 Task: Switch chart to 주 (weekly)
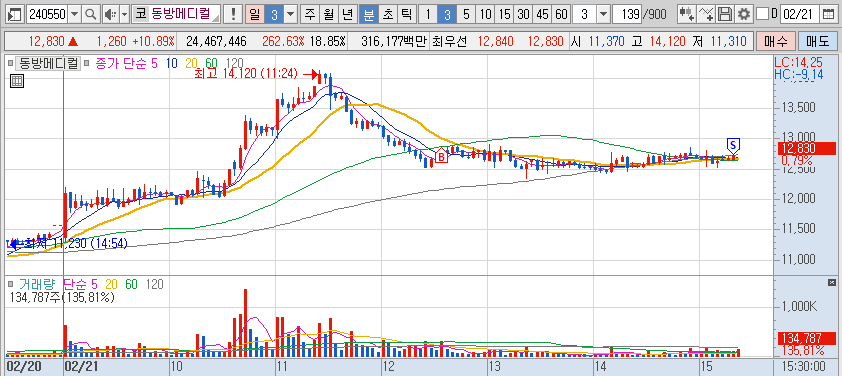click(x=310, y=15)
